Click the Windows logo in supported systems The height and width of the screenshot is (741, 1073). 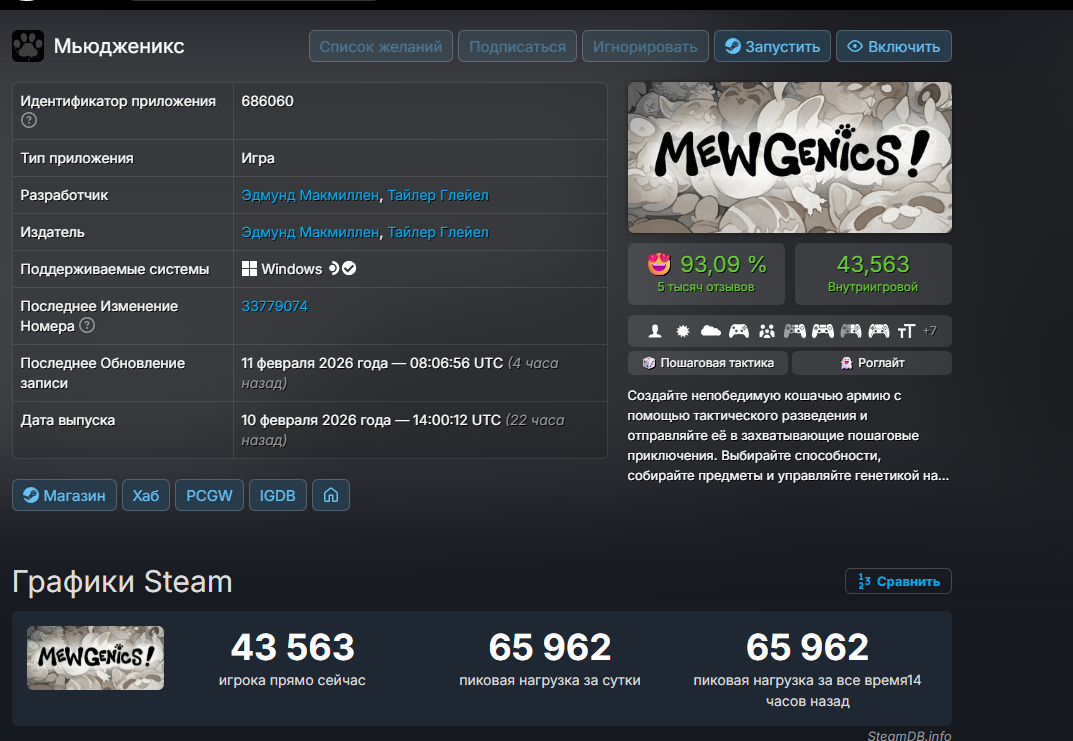tap(249, 269)
